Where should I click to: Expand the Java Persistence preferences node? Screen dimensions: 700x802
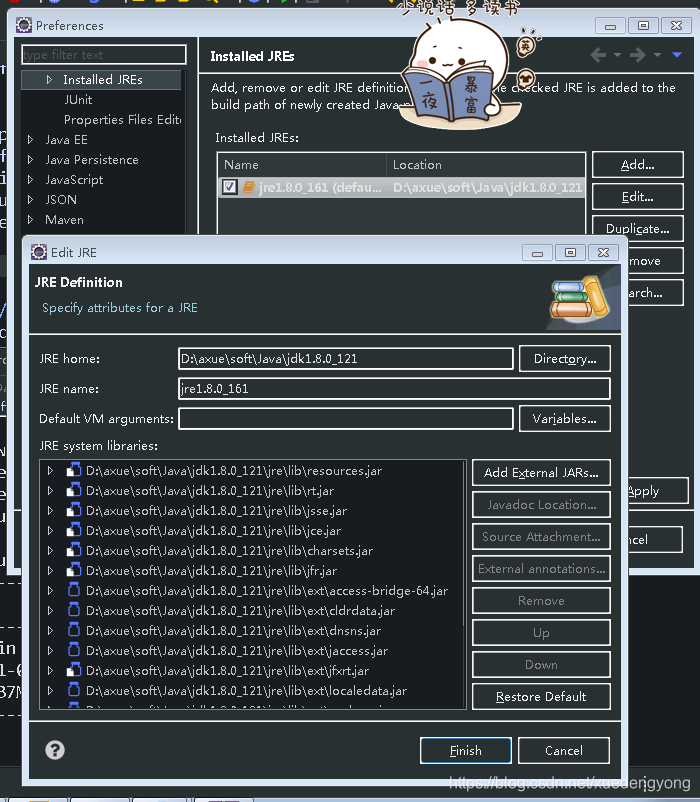click(30, 160)
